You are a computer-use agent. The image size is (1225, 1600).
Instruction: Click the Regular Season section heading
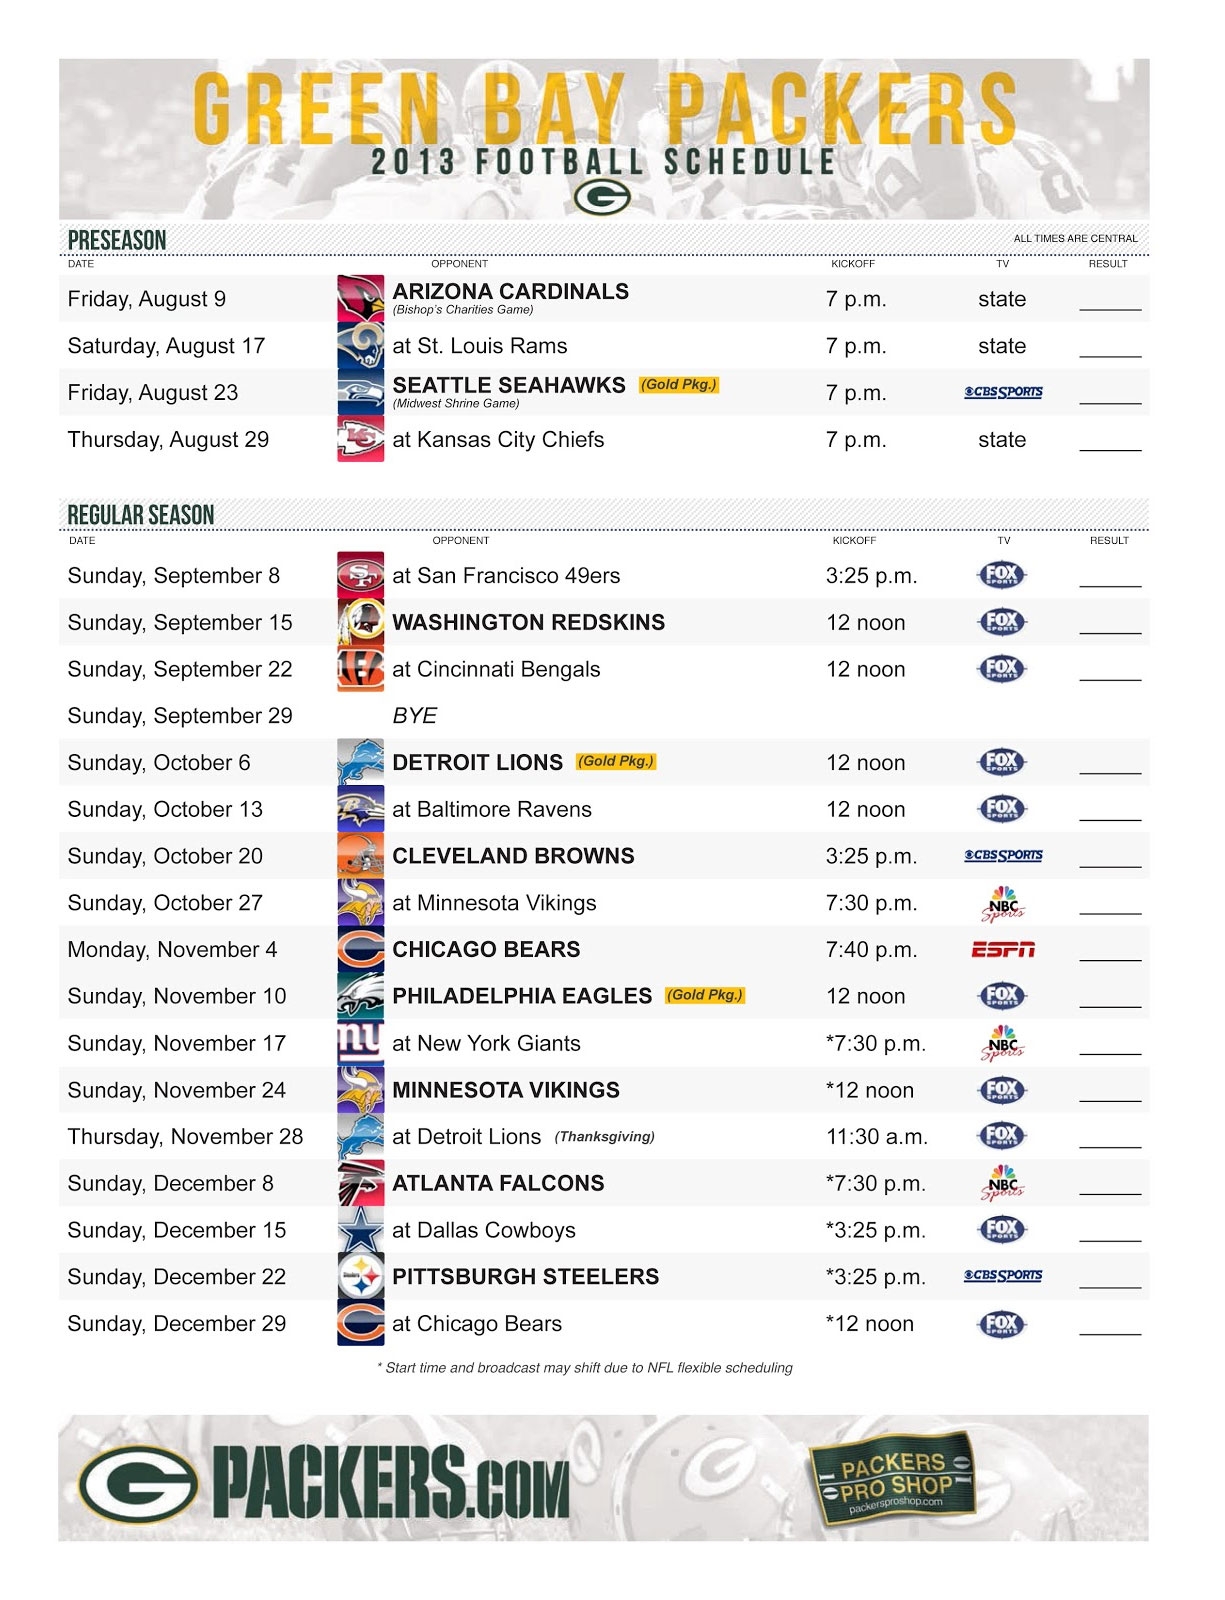[x=141, y=515]
